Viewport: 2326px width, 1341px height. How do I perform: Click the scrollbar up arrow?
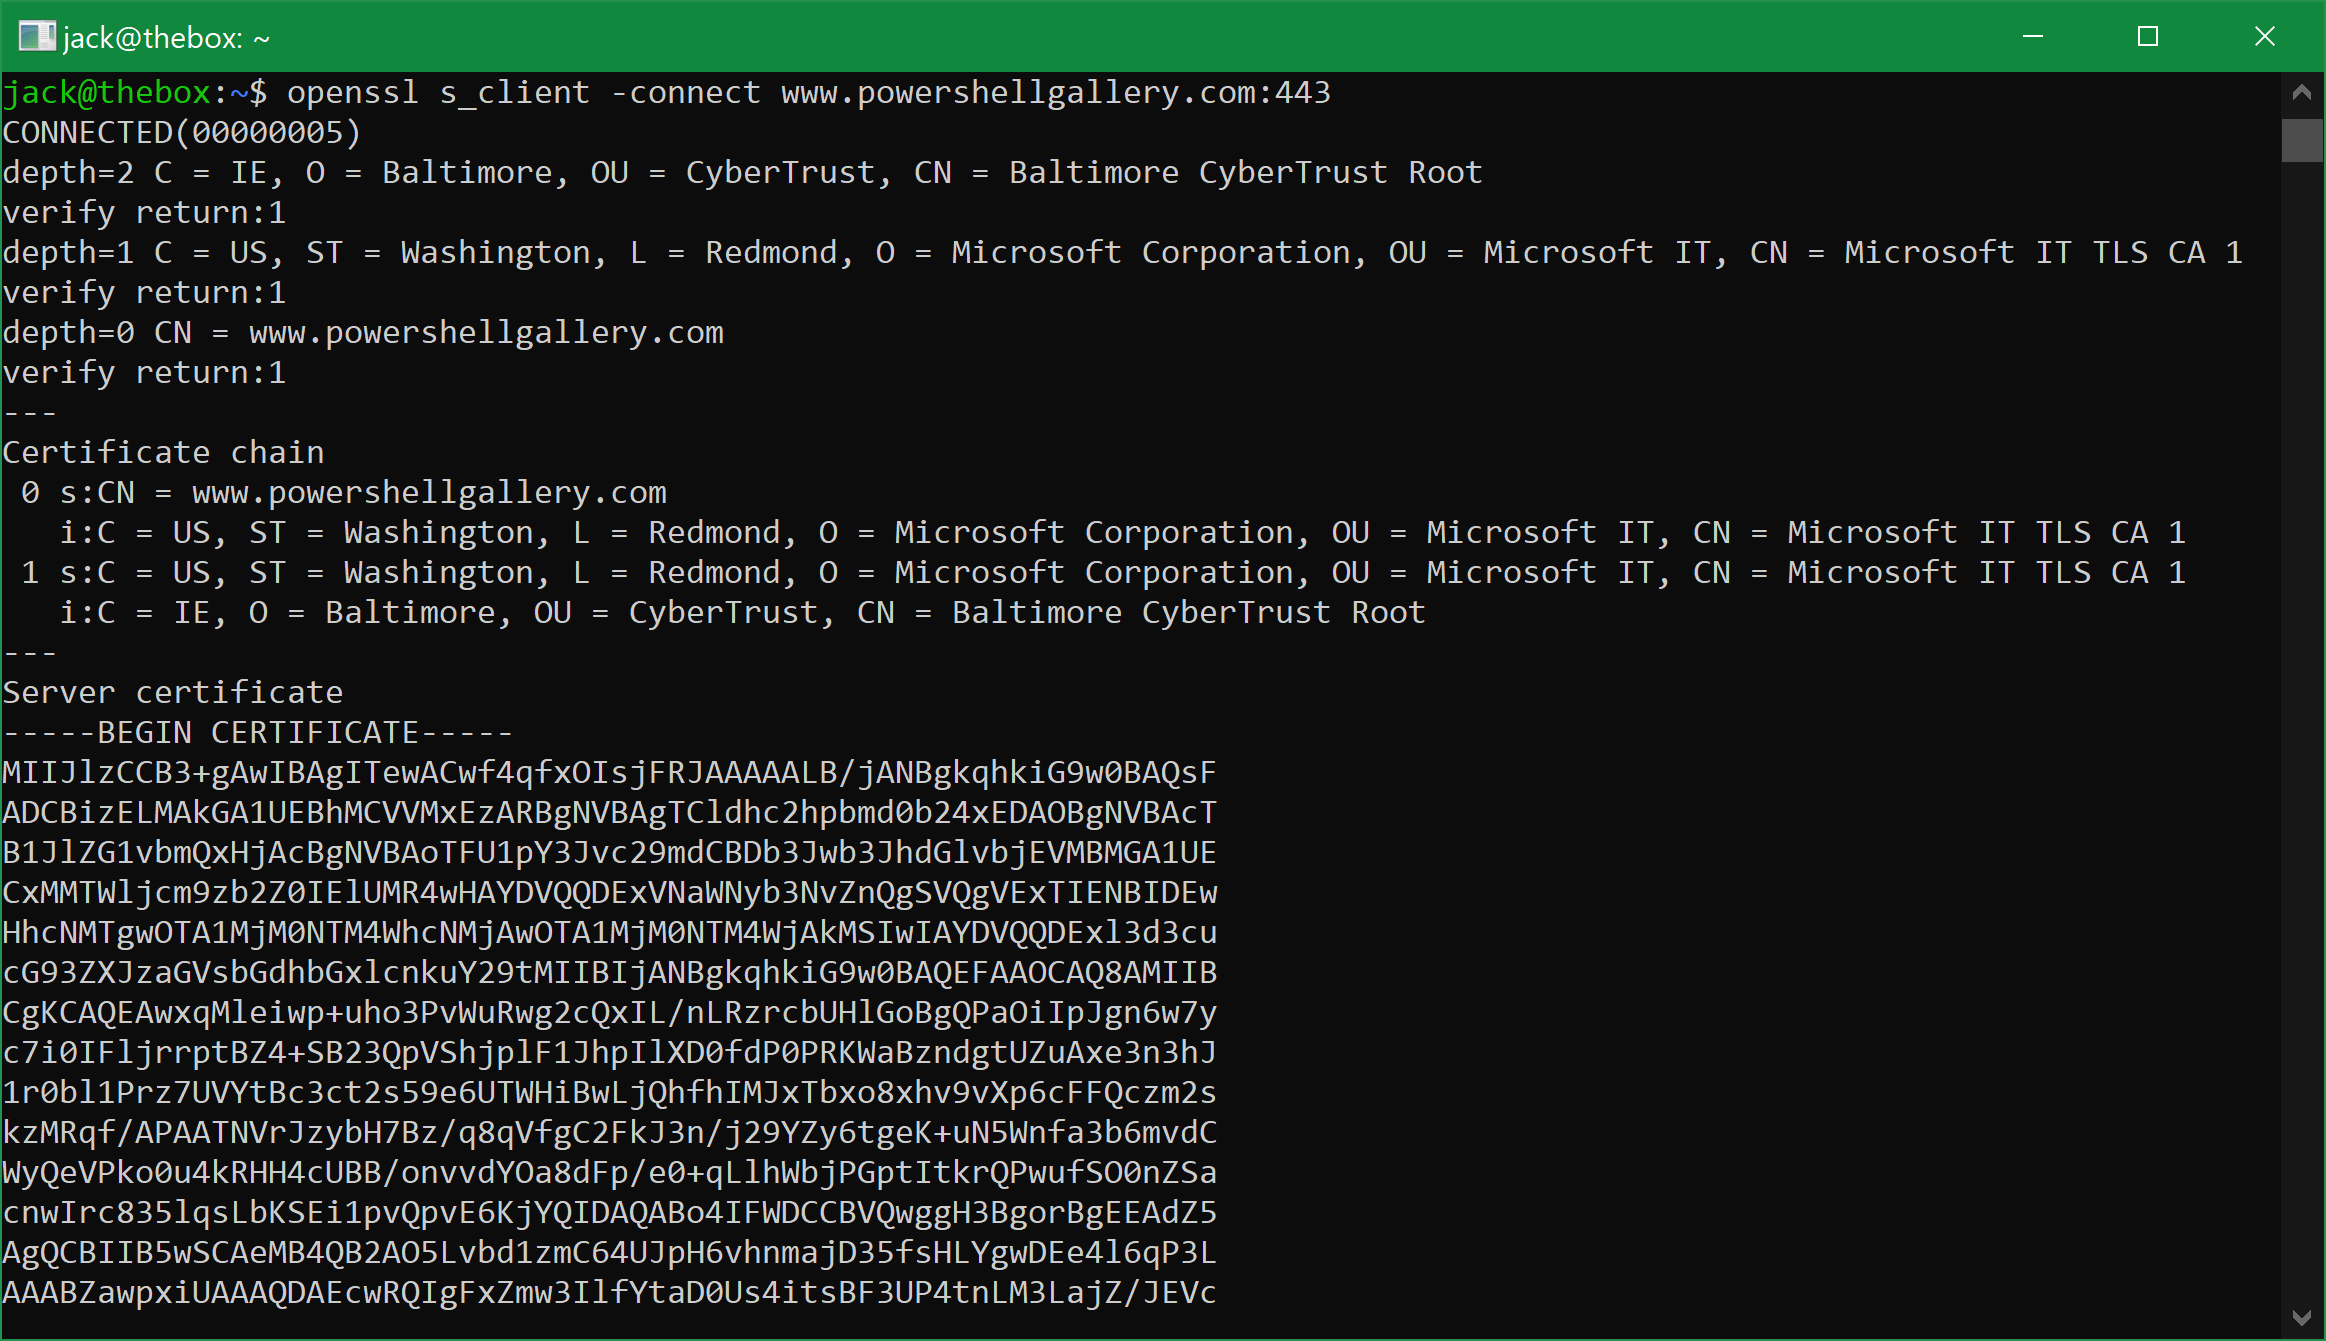pyautogui.click(x=2301, y=91)
